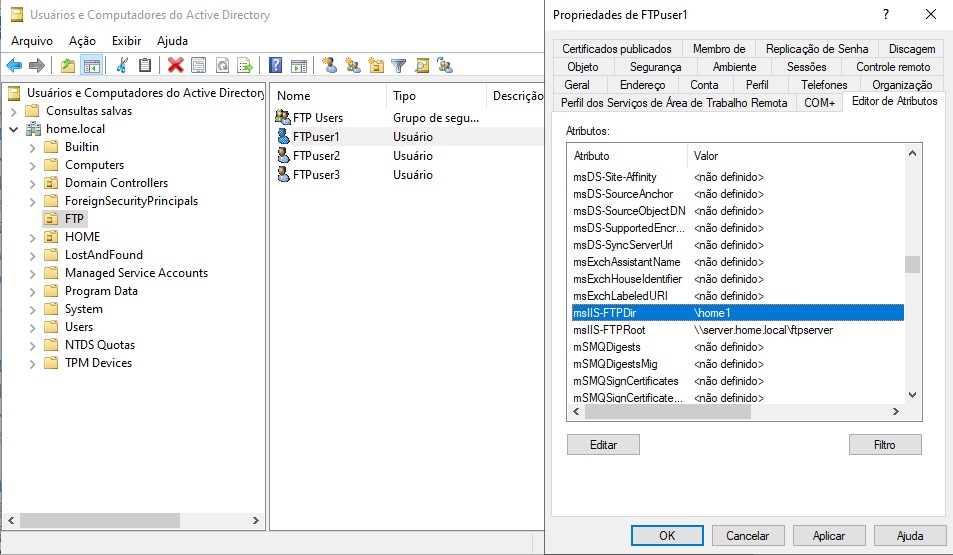Expand the Users container node

click(x=33, y=327)
